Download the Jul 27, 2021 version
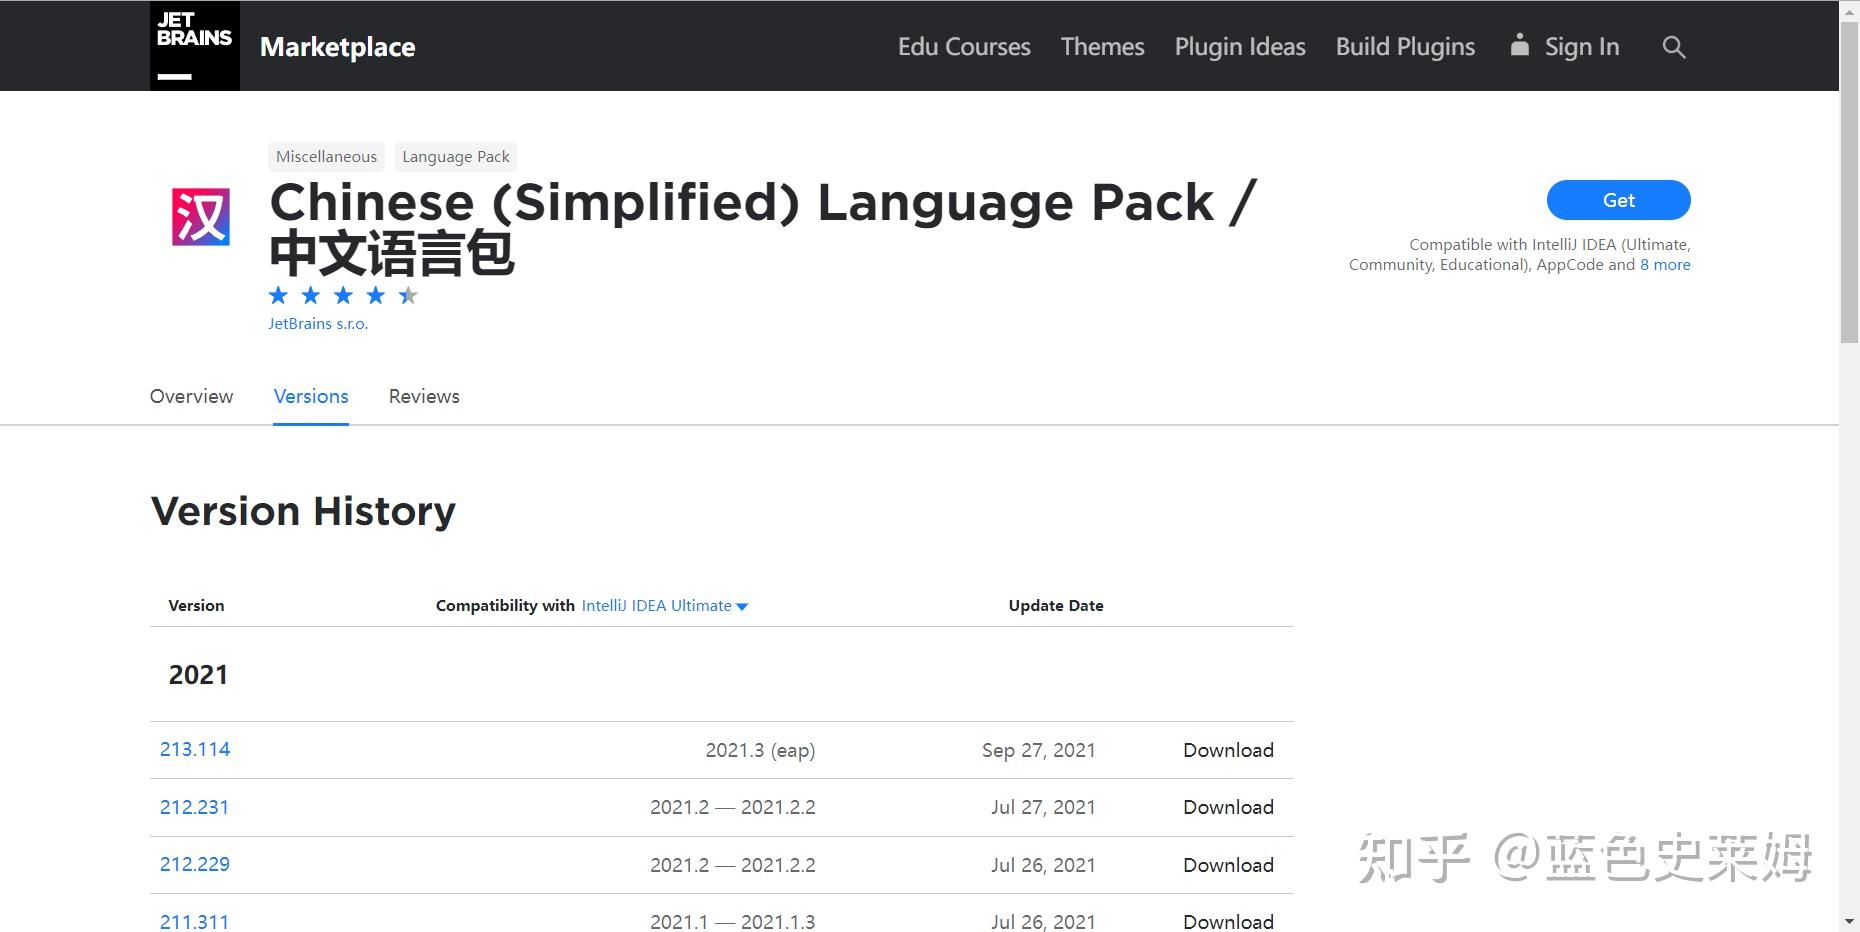Image resolution: width=1860 pixels, height=932 pixels. (1228, 807)
